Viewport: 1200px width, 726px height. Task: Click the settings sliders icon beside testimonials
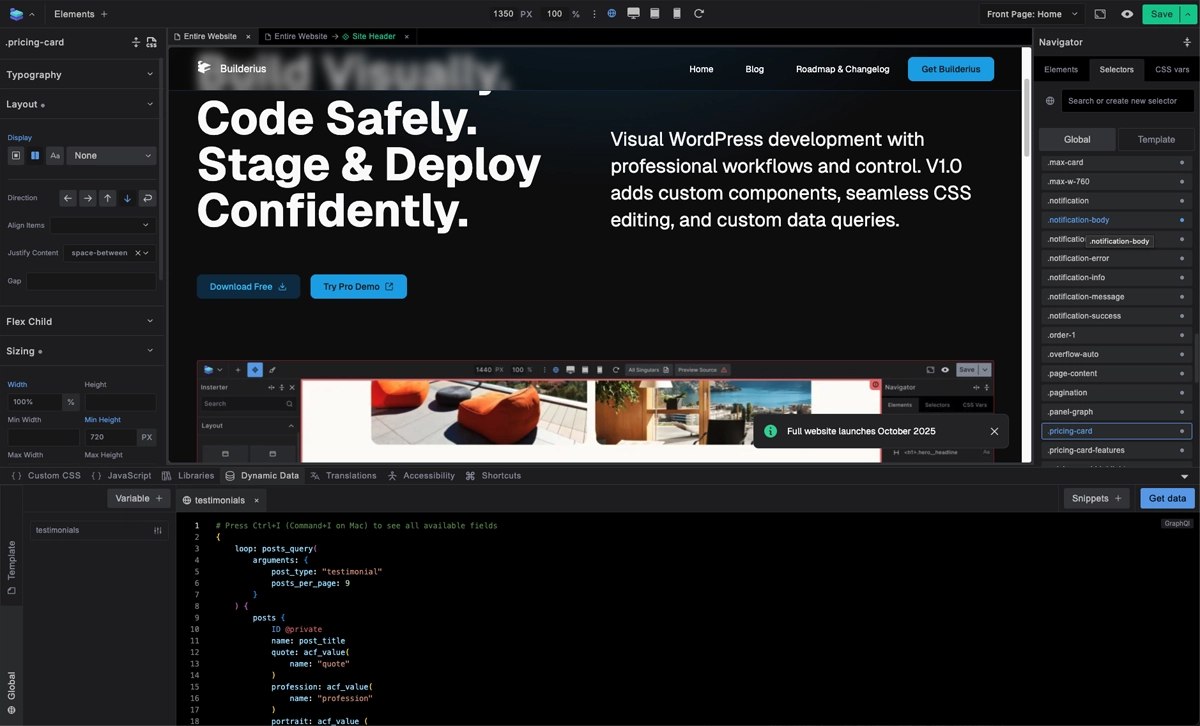coord(157,530)
